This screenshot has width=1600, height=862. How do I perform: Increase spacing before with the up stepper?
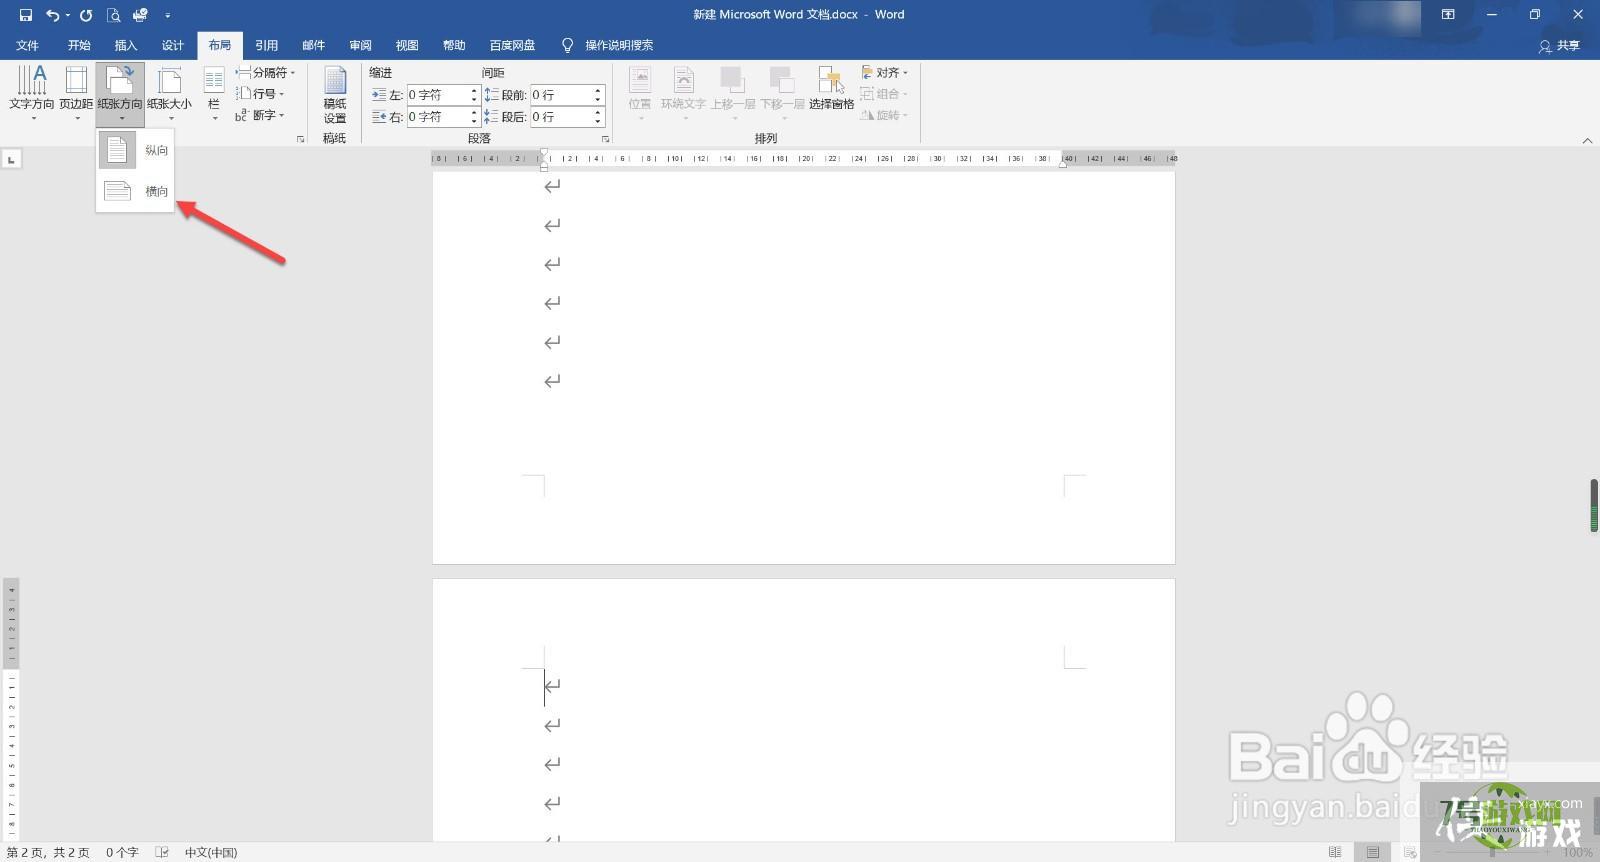pyautogui.click(x=598, y=90)
